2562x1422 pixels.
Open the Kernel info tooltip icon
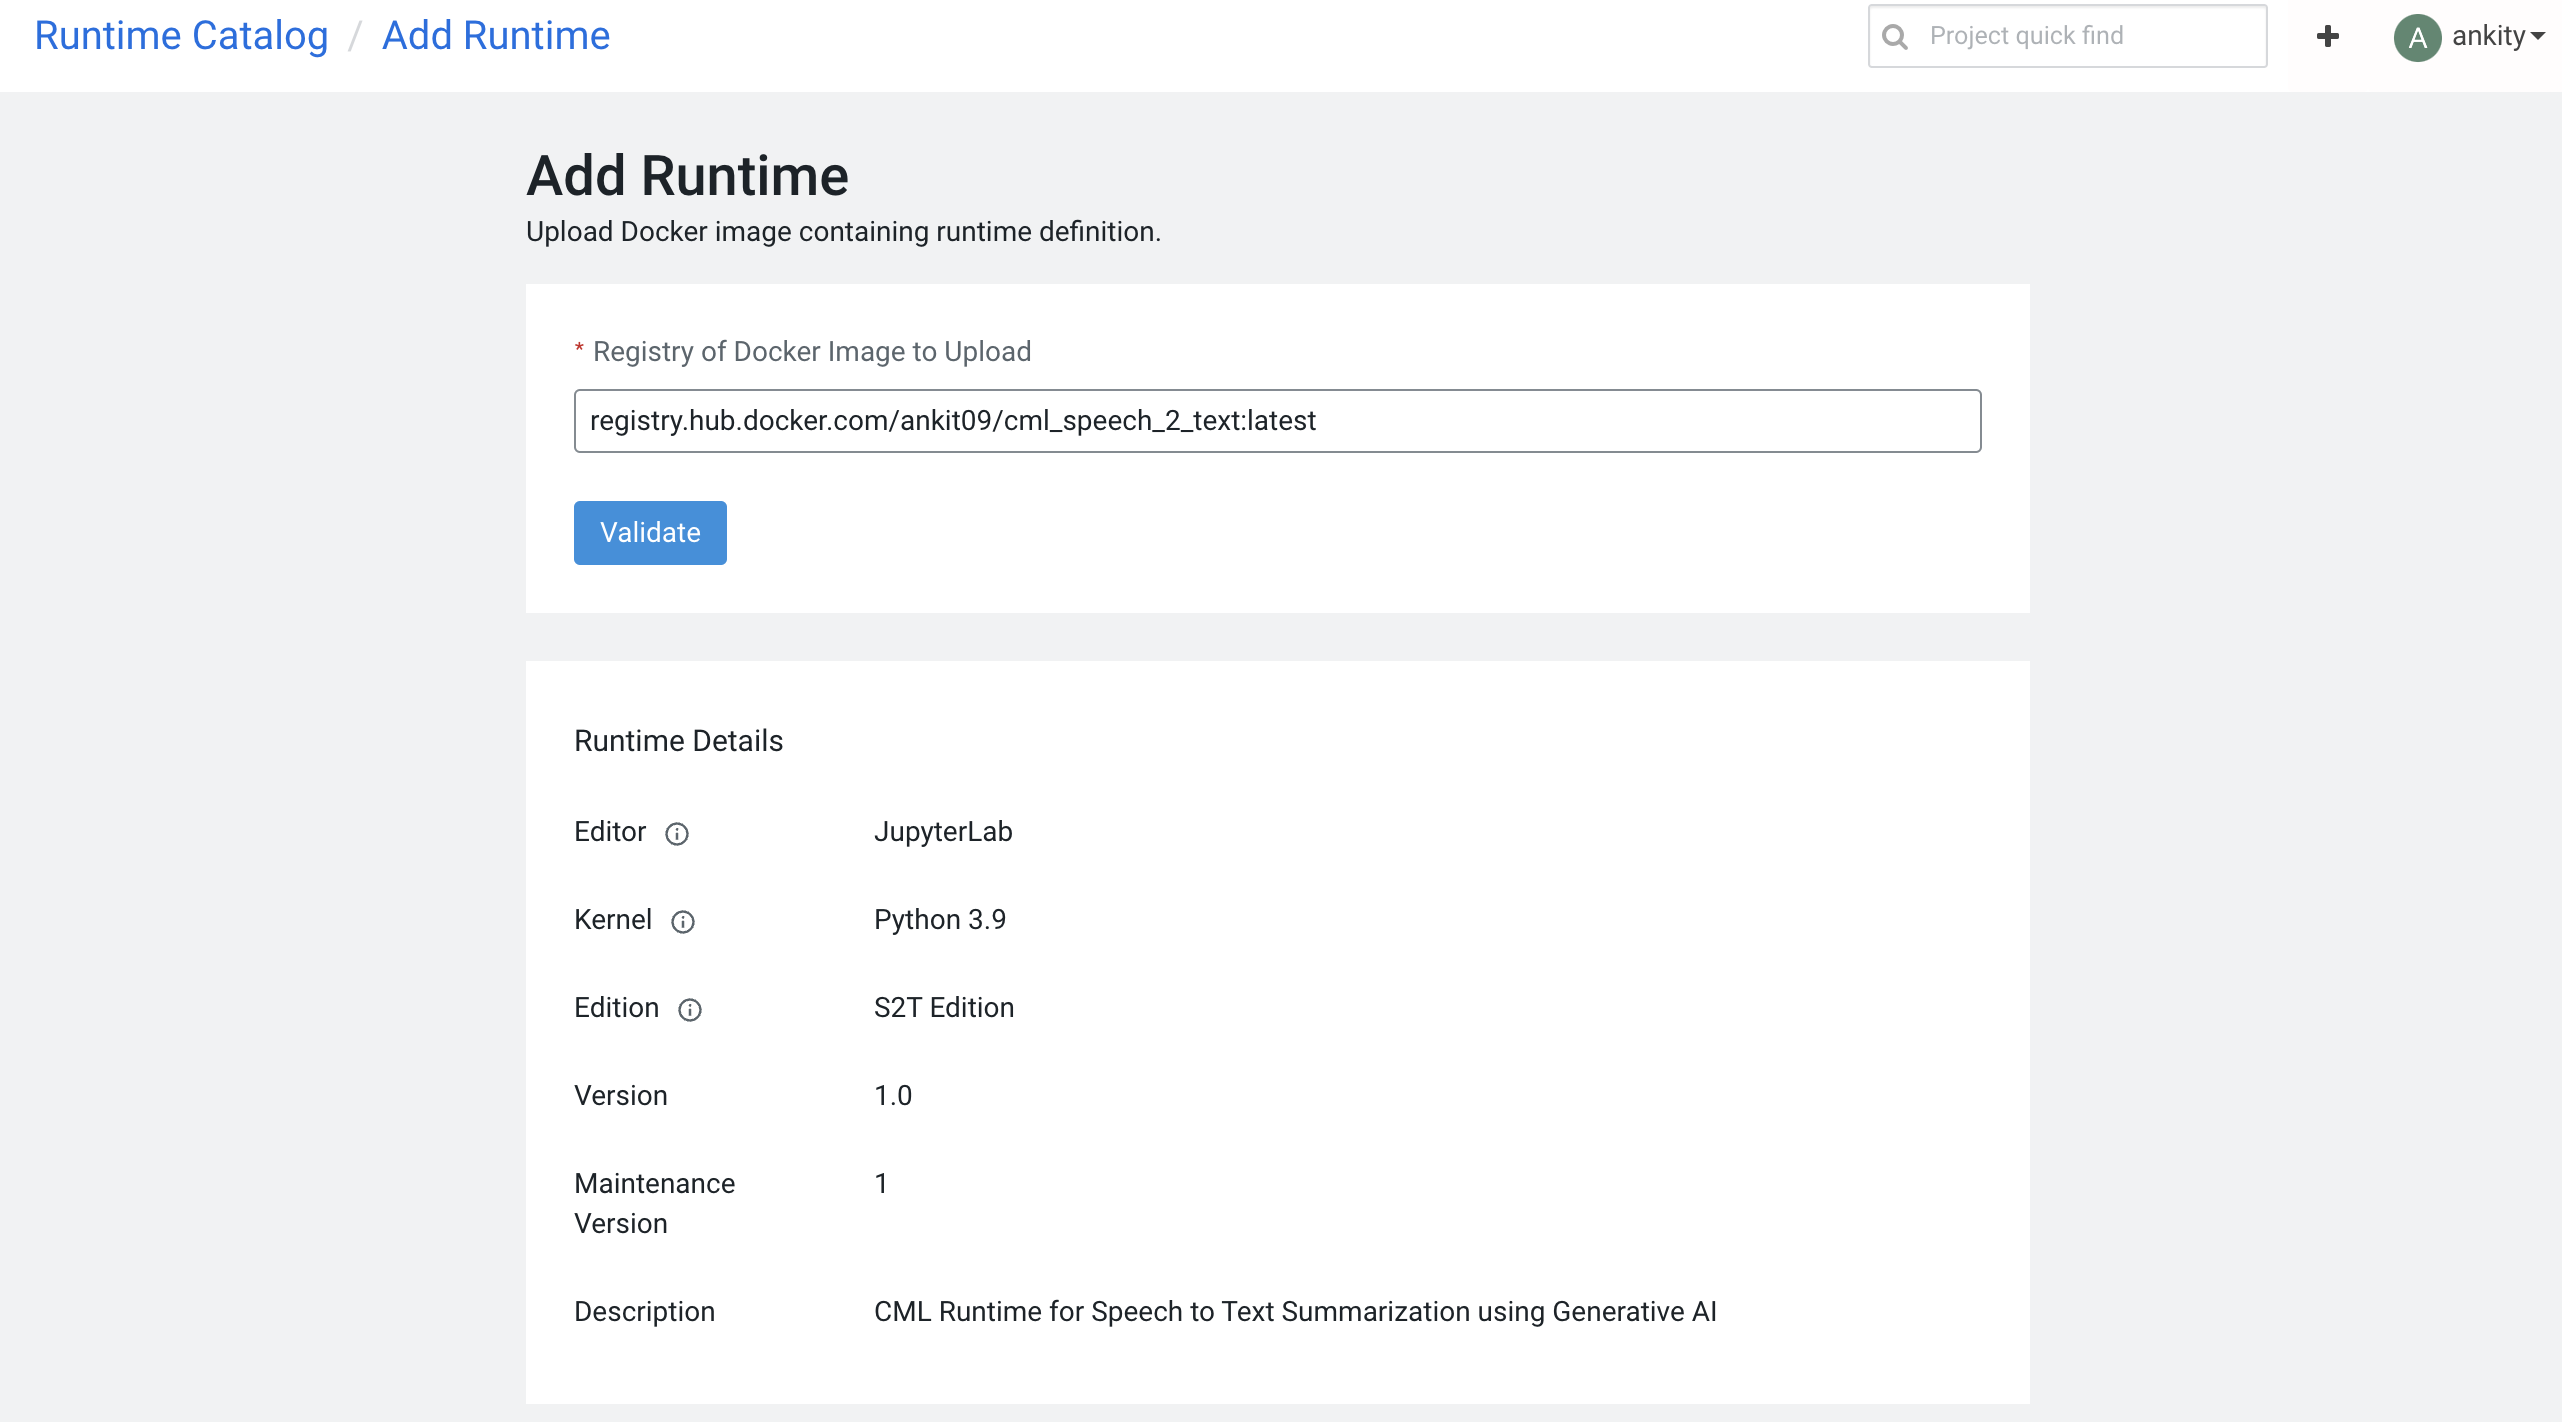click(683, 922)
